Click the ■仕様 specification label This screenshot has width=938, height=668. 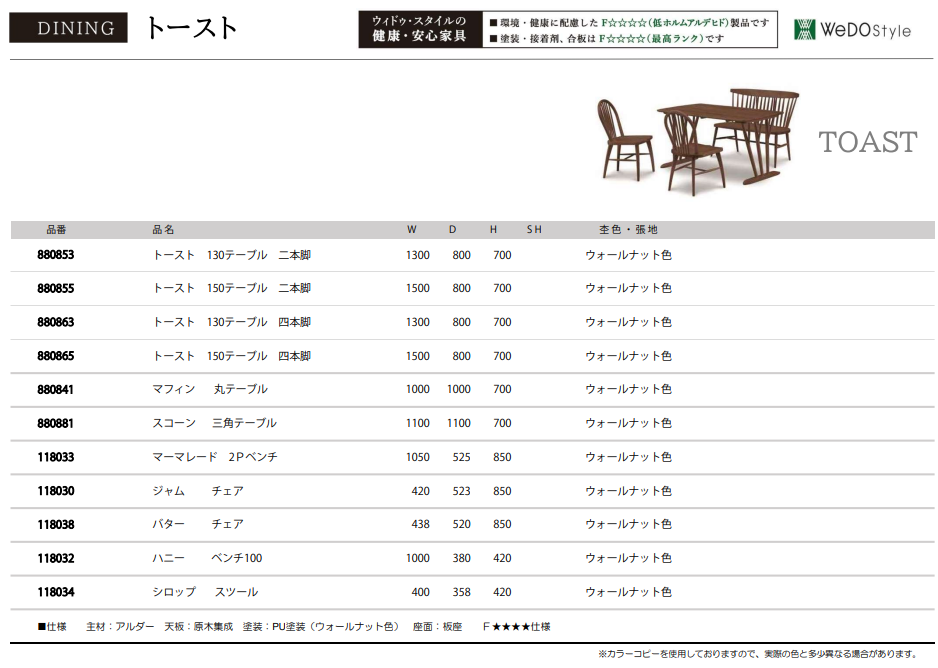pyautogui.click(x=52, y=626)
